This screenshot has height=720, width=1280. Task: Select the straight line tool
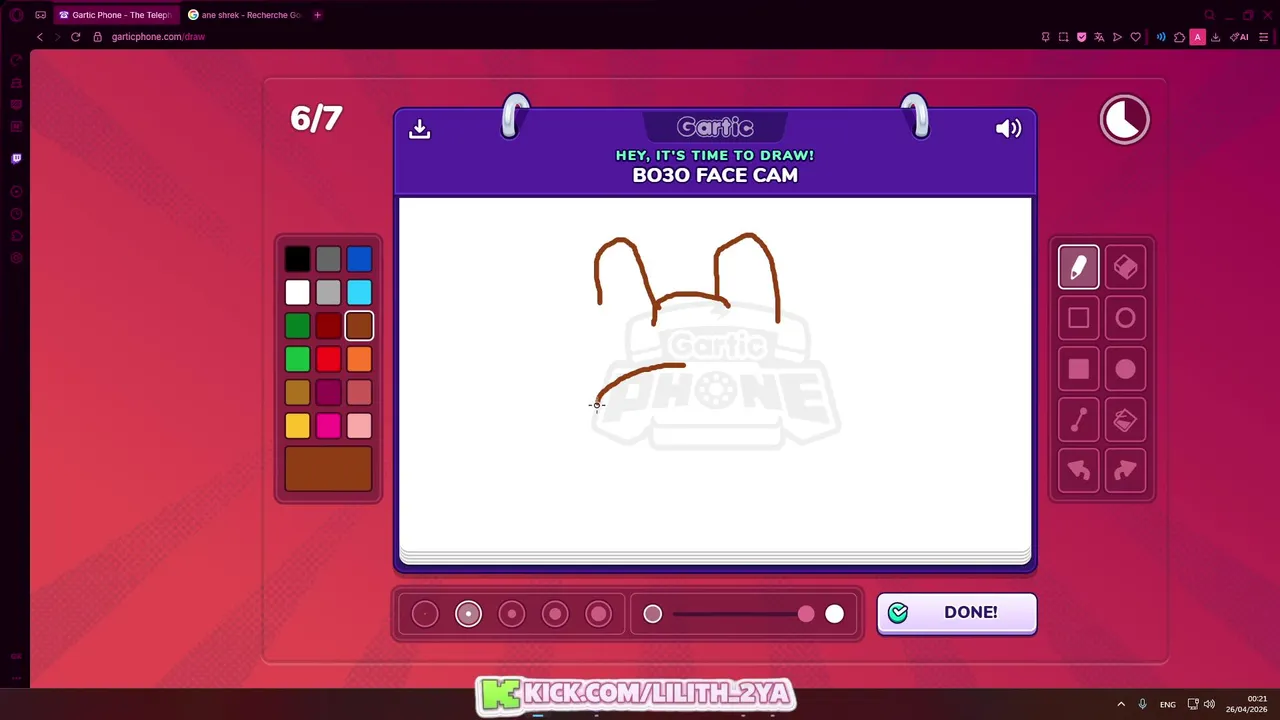[x=1078, y=420]
